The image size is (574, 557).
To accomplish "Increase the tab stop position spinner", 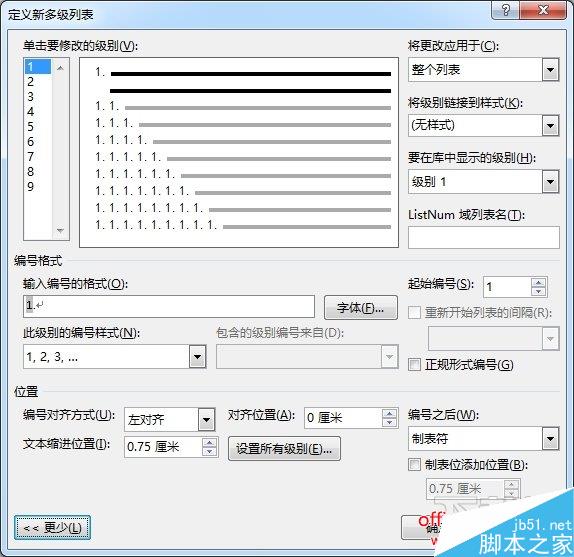I will [x=511, y=484].
